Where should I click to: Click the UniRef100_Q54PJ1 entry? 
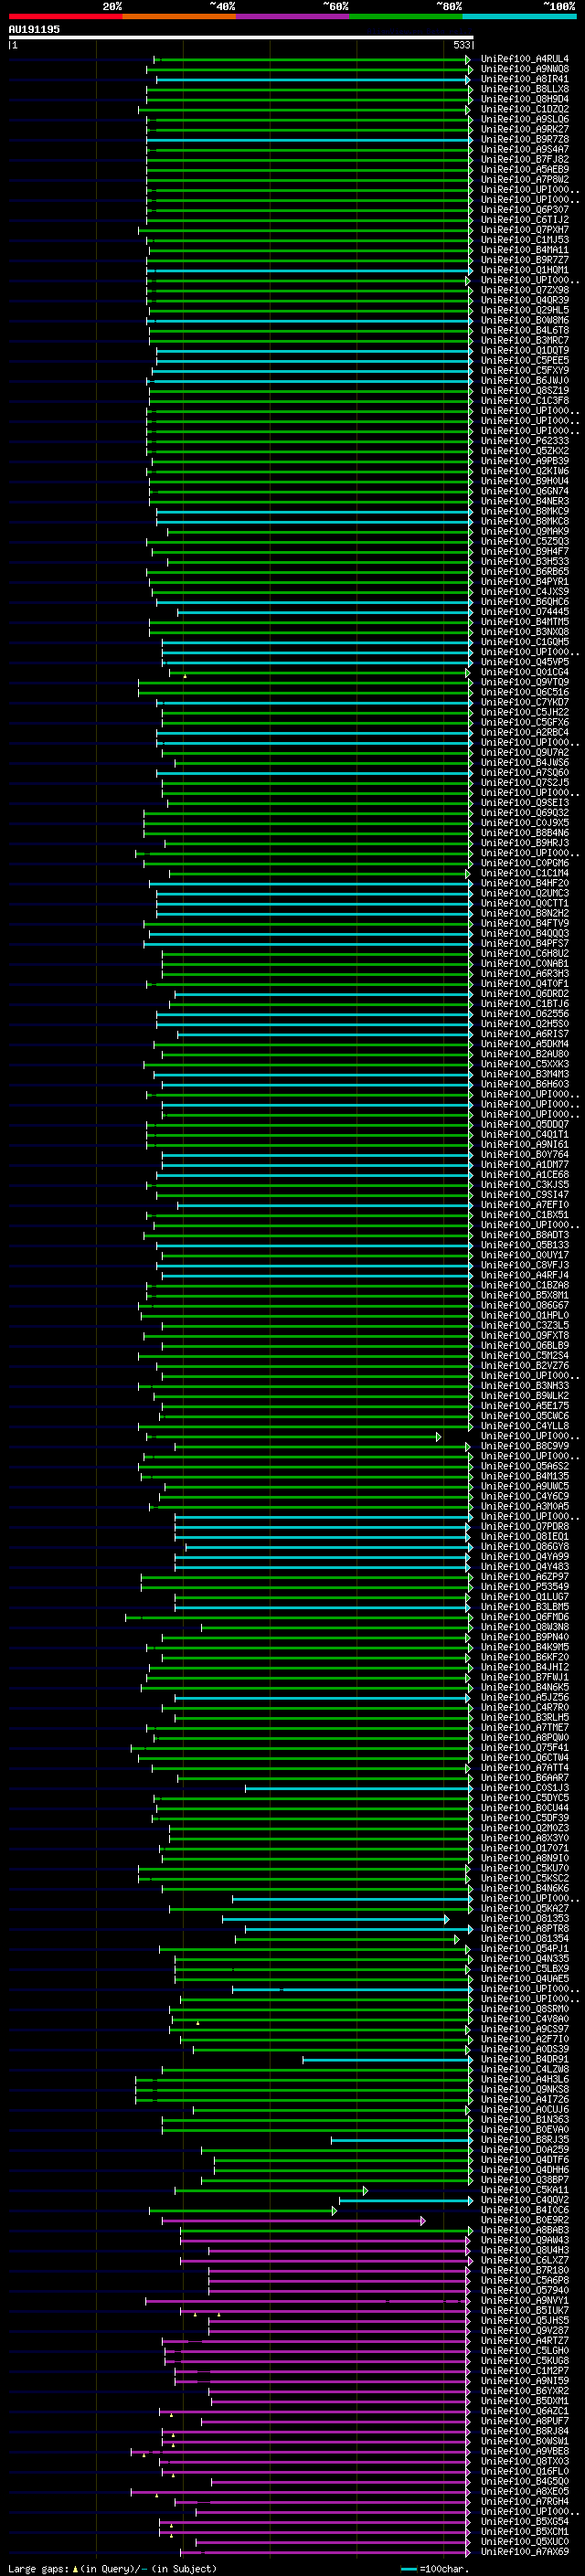[x=524, y=1947]
